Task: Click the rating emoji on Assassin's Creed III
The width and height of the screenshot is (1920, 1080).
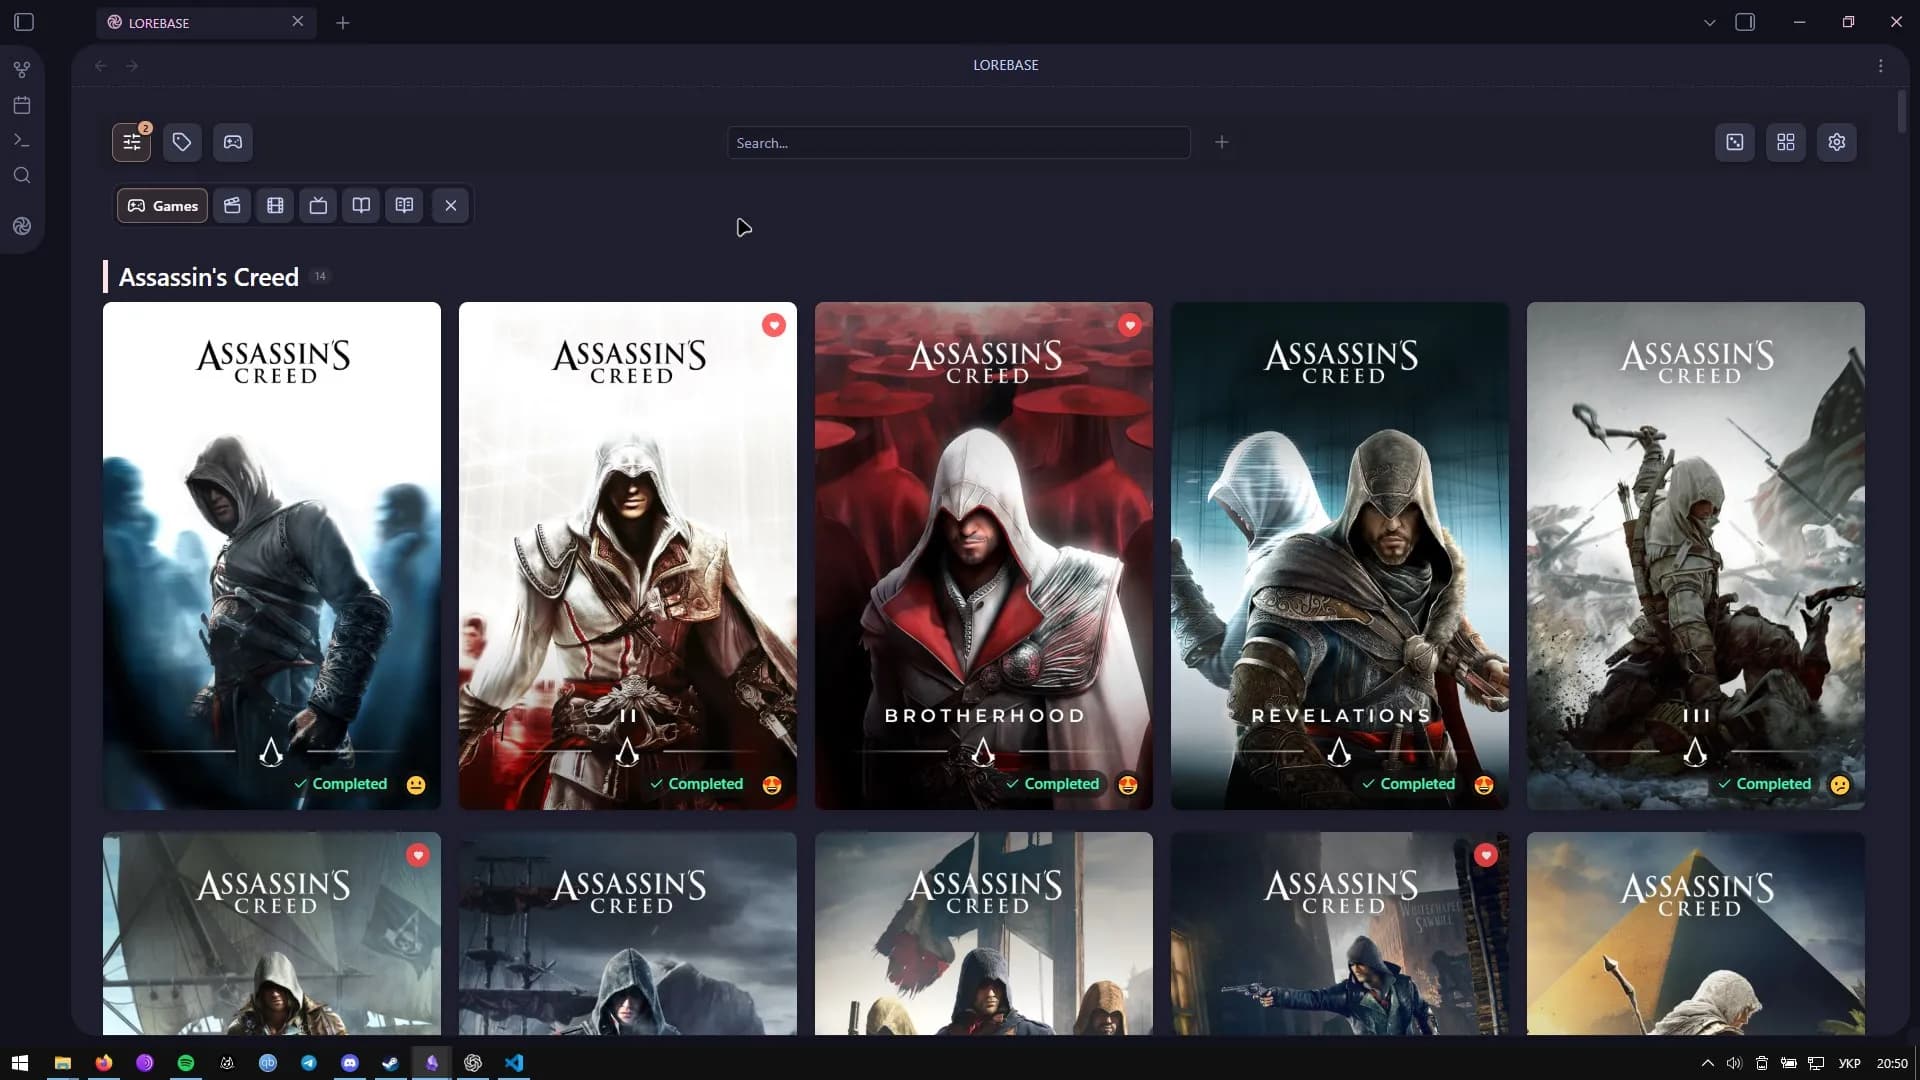Action: pyautogui.click(x=1840, y=785)
